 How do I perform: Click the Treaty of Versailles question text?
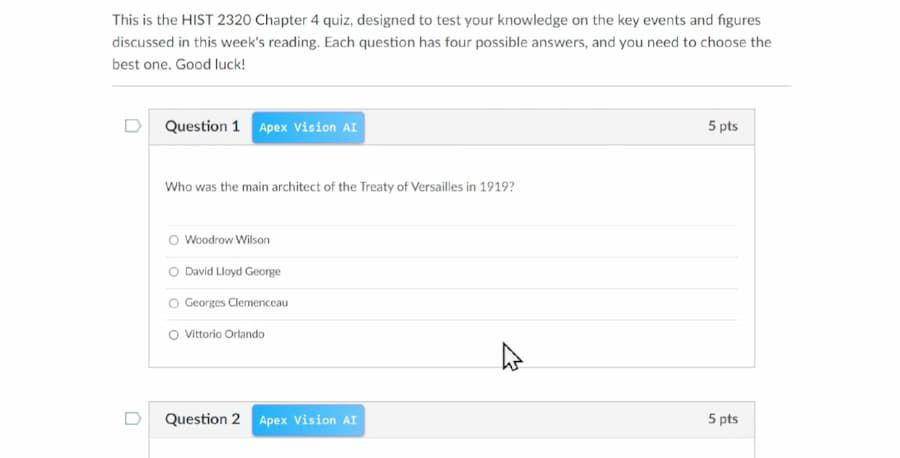point(339,187)
